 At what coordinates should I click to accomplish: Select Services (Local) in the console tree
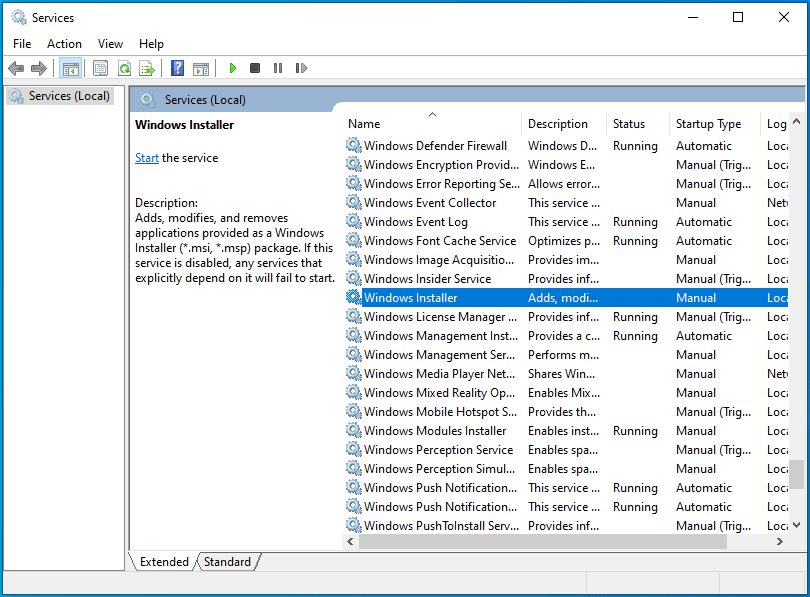pos(69,96)
